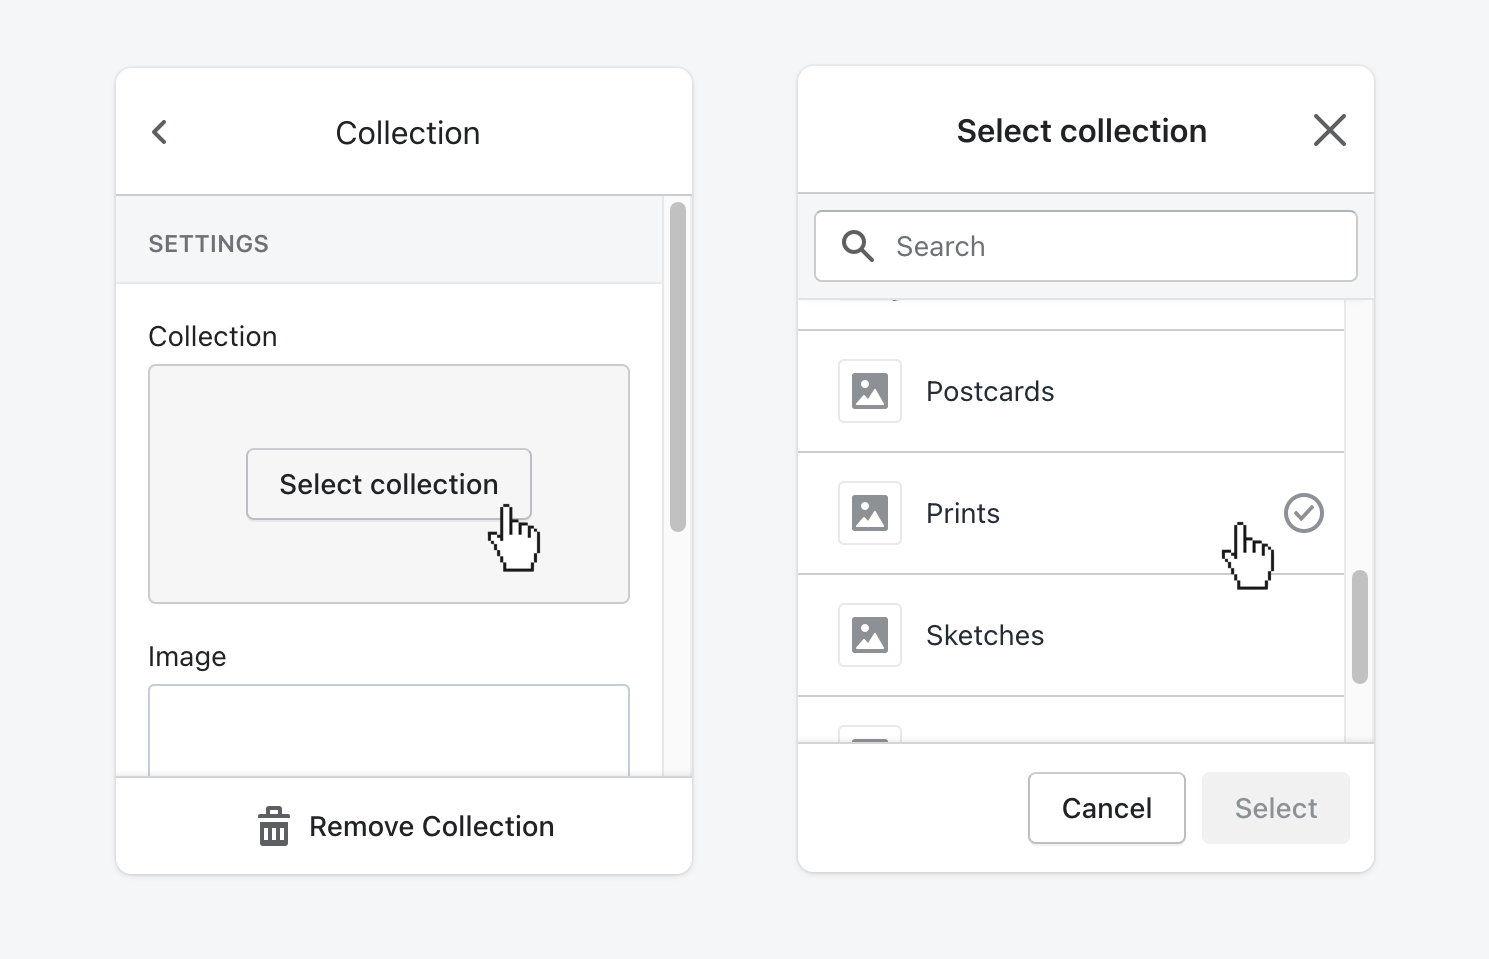This screenshot has height=959, width=1489.
Task: Click the Image field label
Action: click(x=187, y=657)
